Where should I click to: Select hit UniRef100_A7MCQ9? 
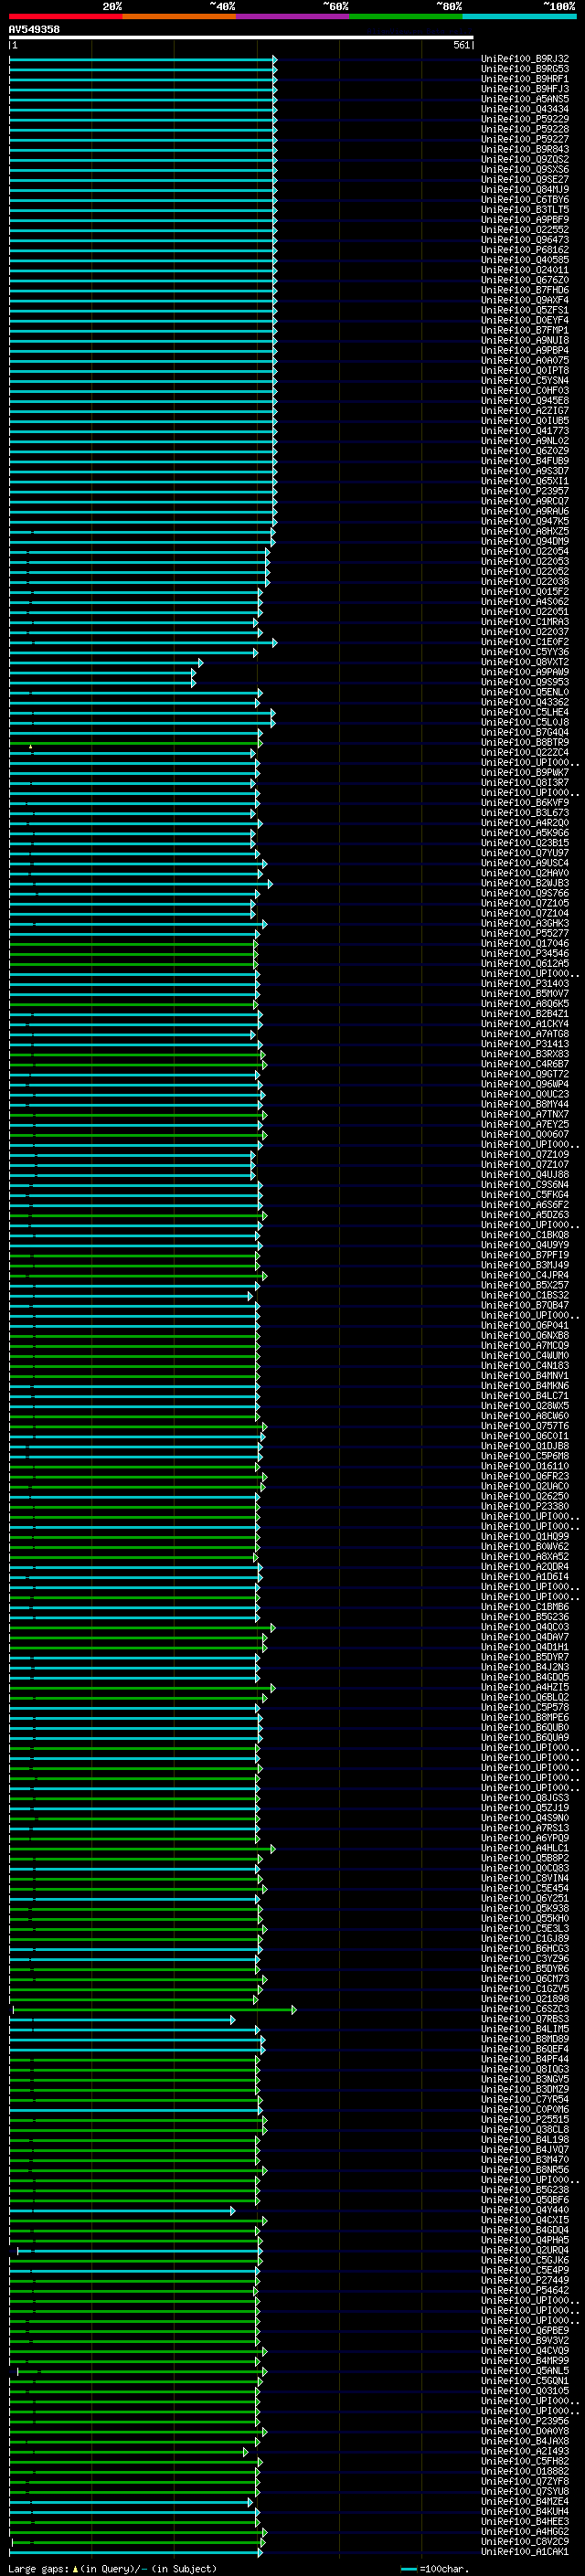[525, 1346]
